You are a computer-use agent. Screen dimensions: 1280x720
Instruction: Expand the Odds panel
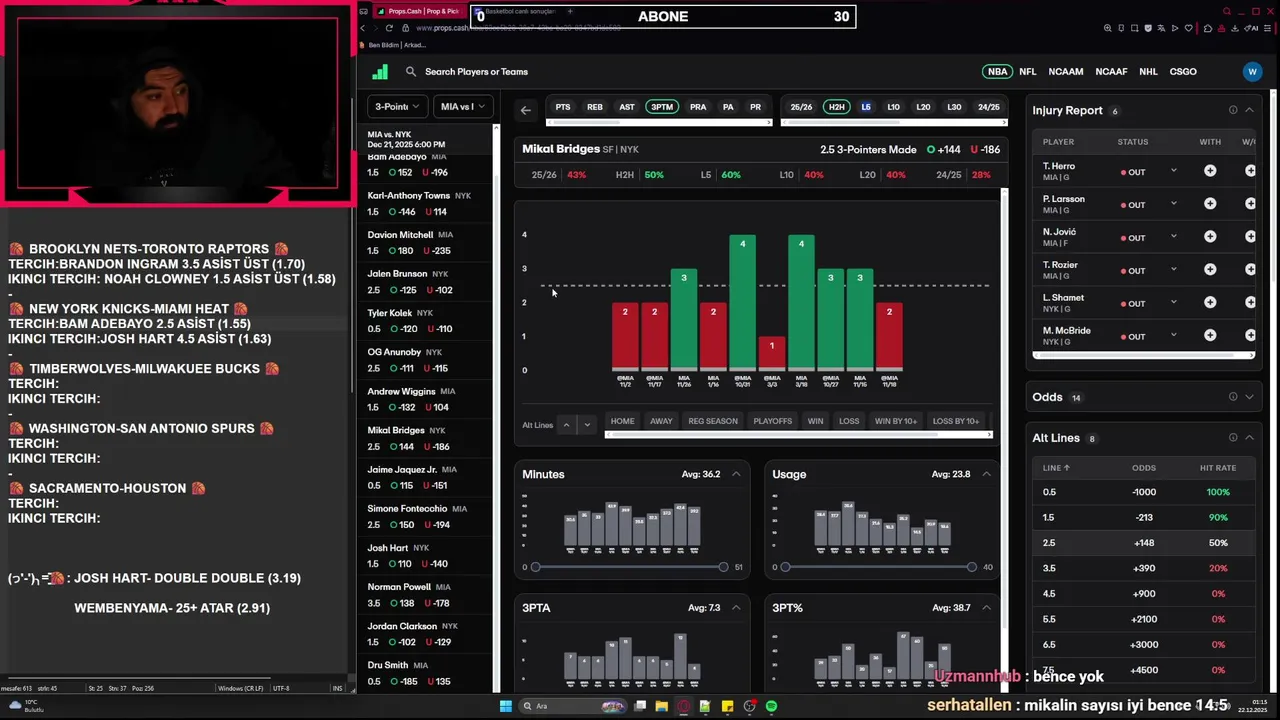click(x=1249, y=397)
